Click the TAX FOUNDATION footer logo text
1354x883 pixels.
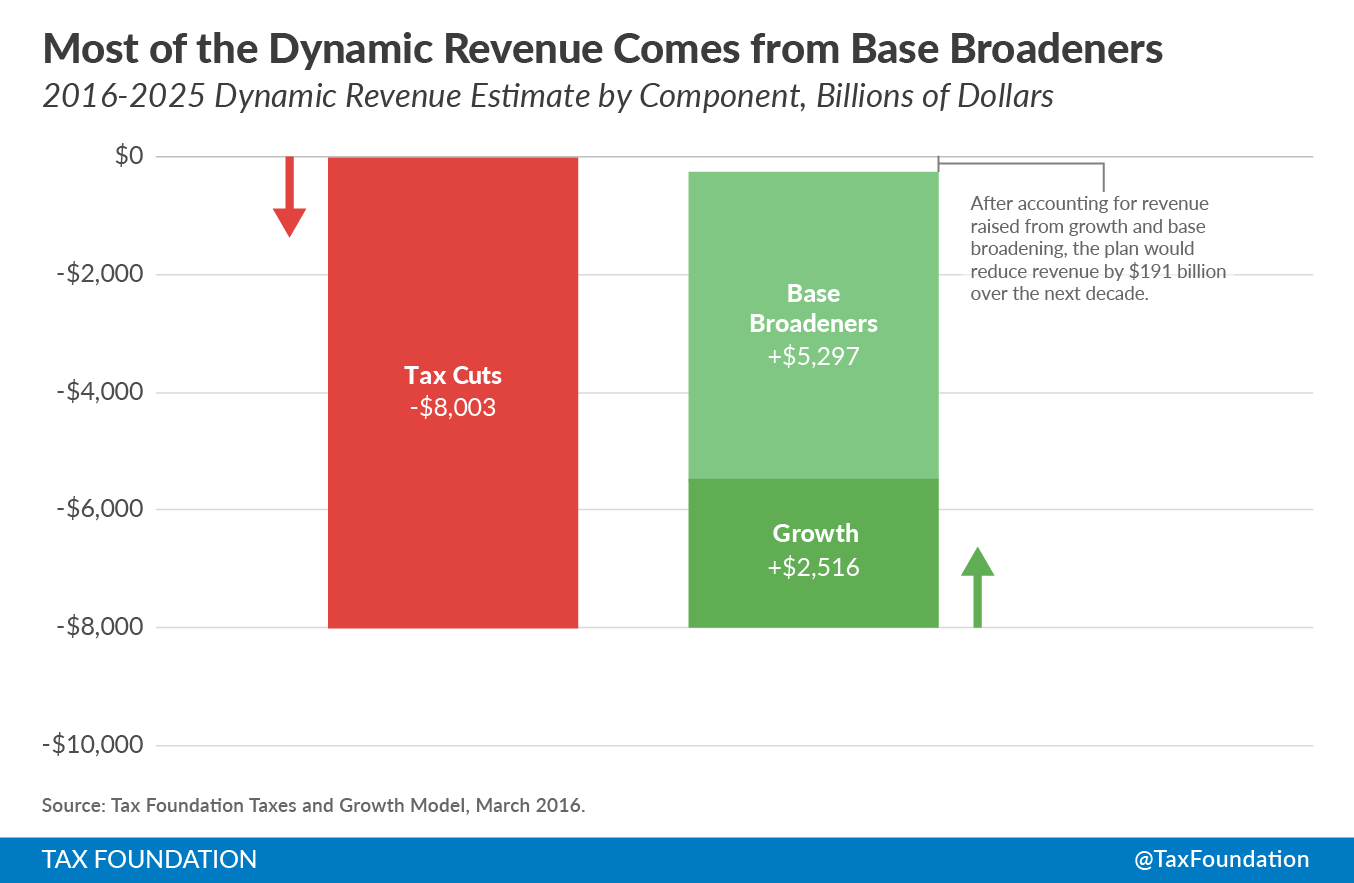click(149, 859)
